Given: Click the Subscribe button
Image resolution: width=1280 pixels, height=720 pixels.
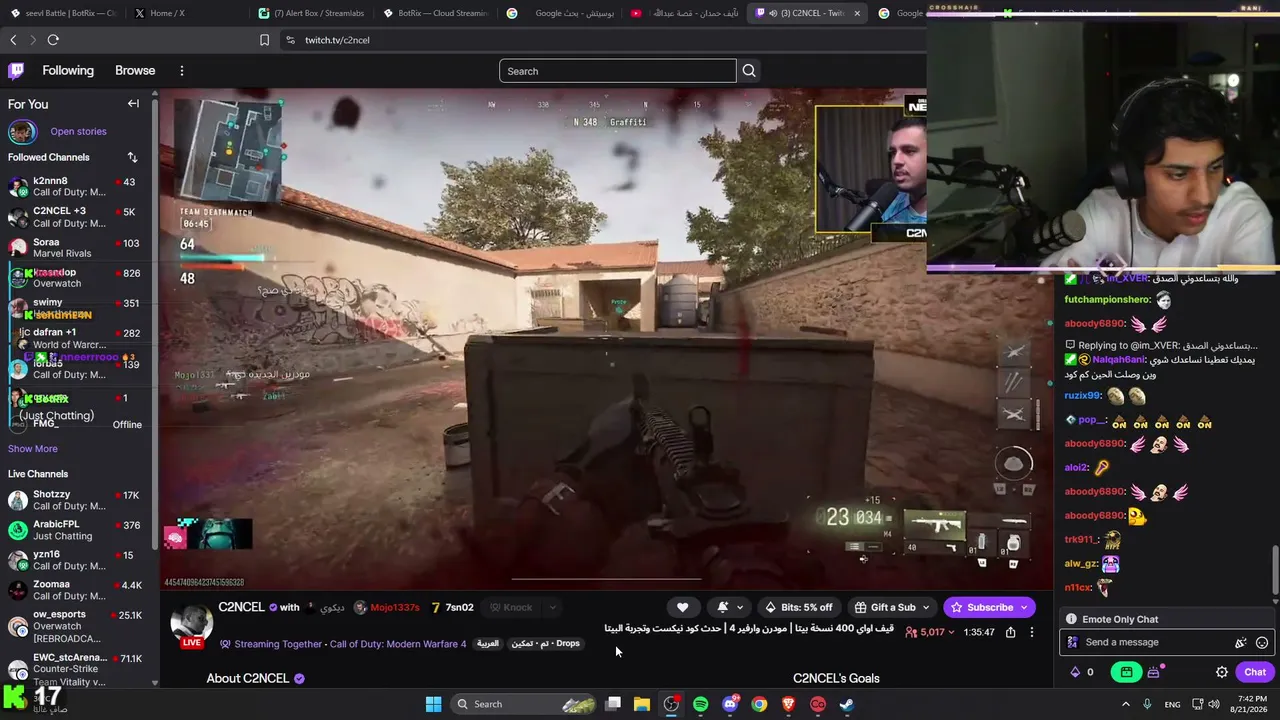Looking at the screenshot, I should pyautogui.click(x=989, y=607).
